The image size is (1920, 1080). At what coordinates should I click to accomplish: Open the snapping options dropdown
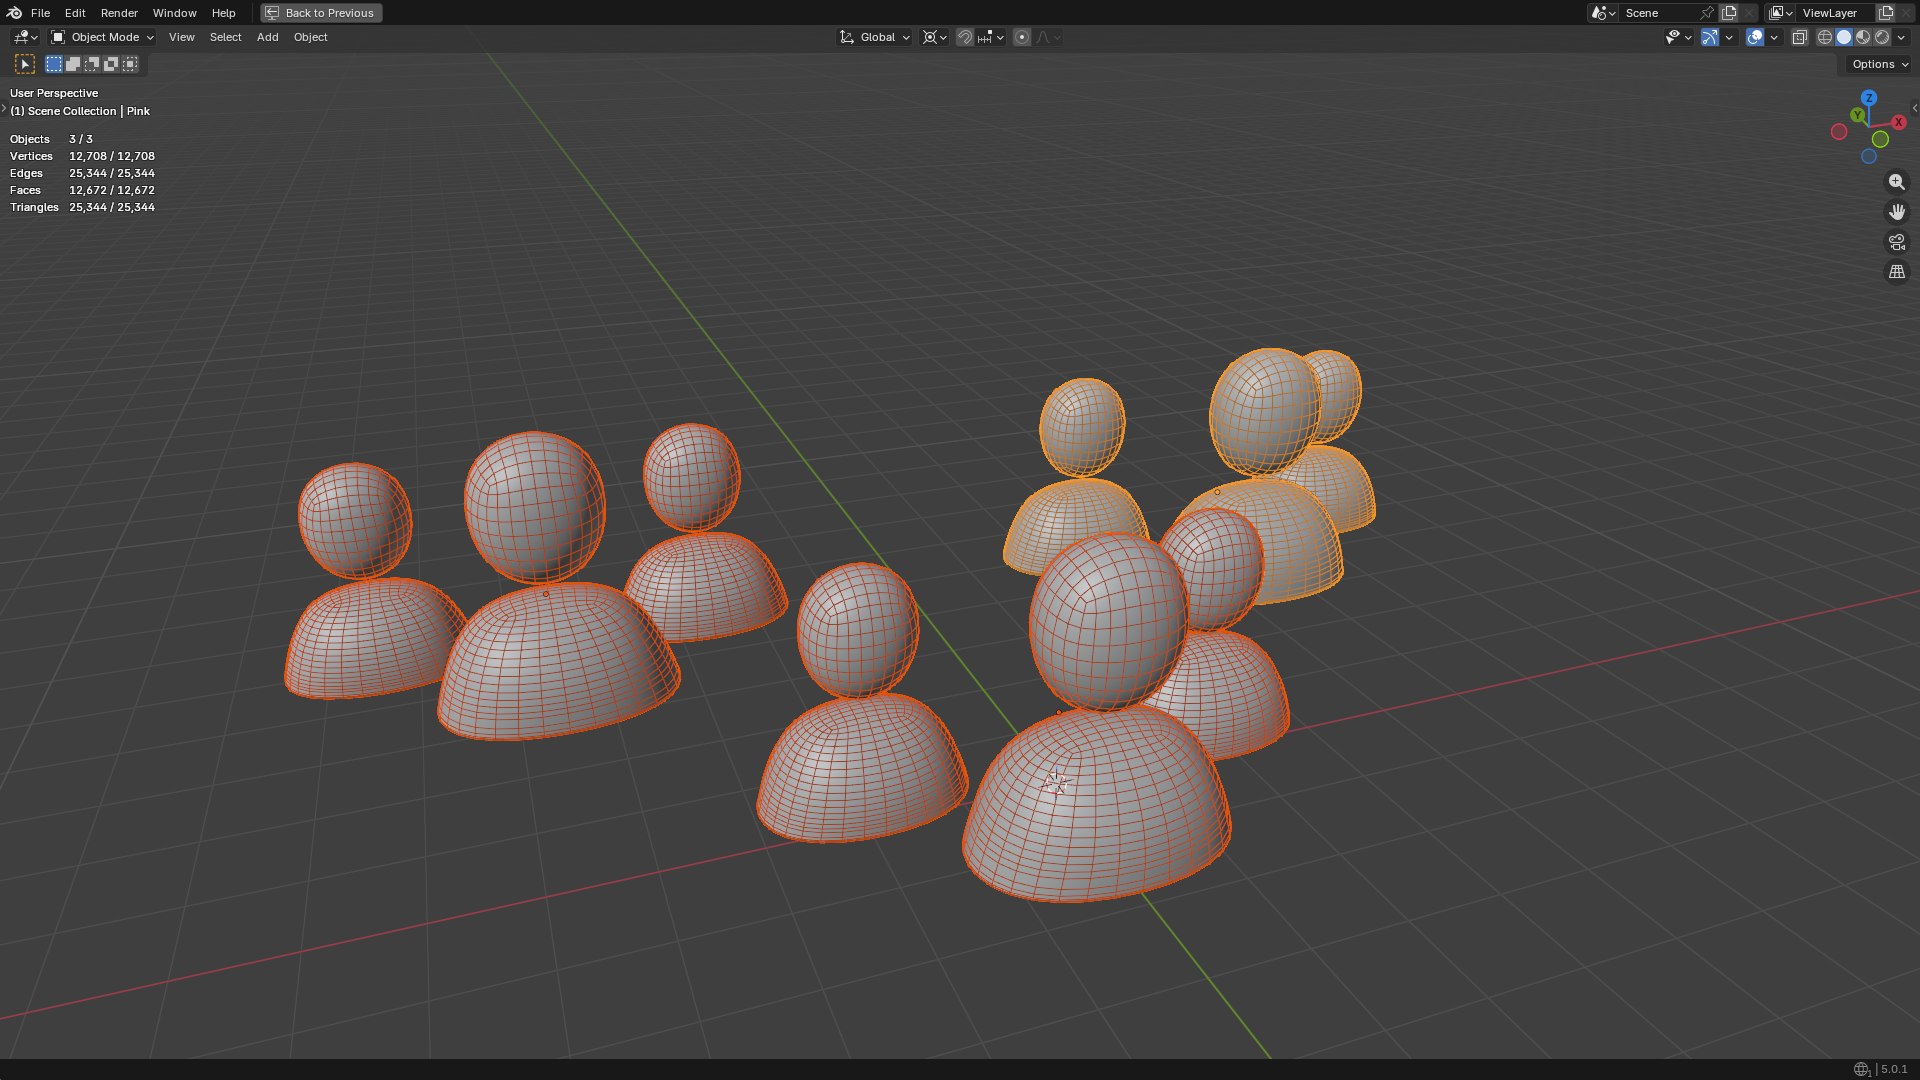[x=992, y=37]
